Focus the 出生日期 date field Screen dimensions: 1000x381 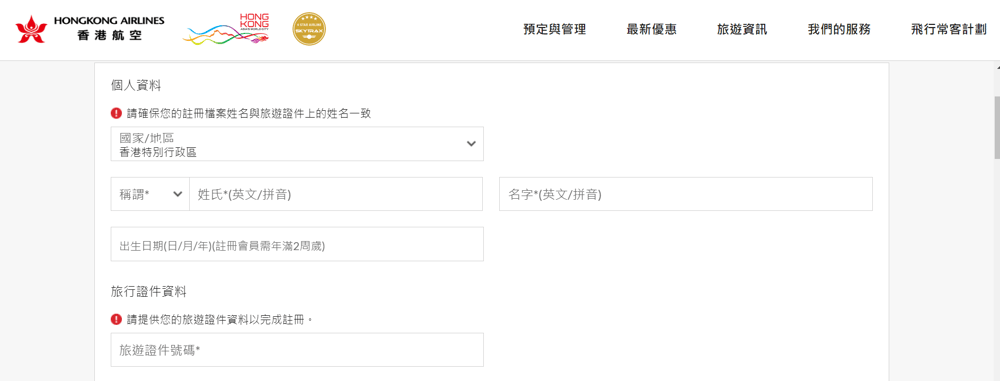pos(297,244)
